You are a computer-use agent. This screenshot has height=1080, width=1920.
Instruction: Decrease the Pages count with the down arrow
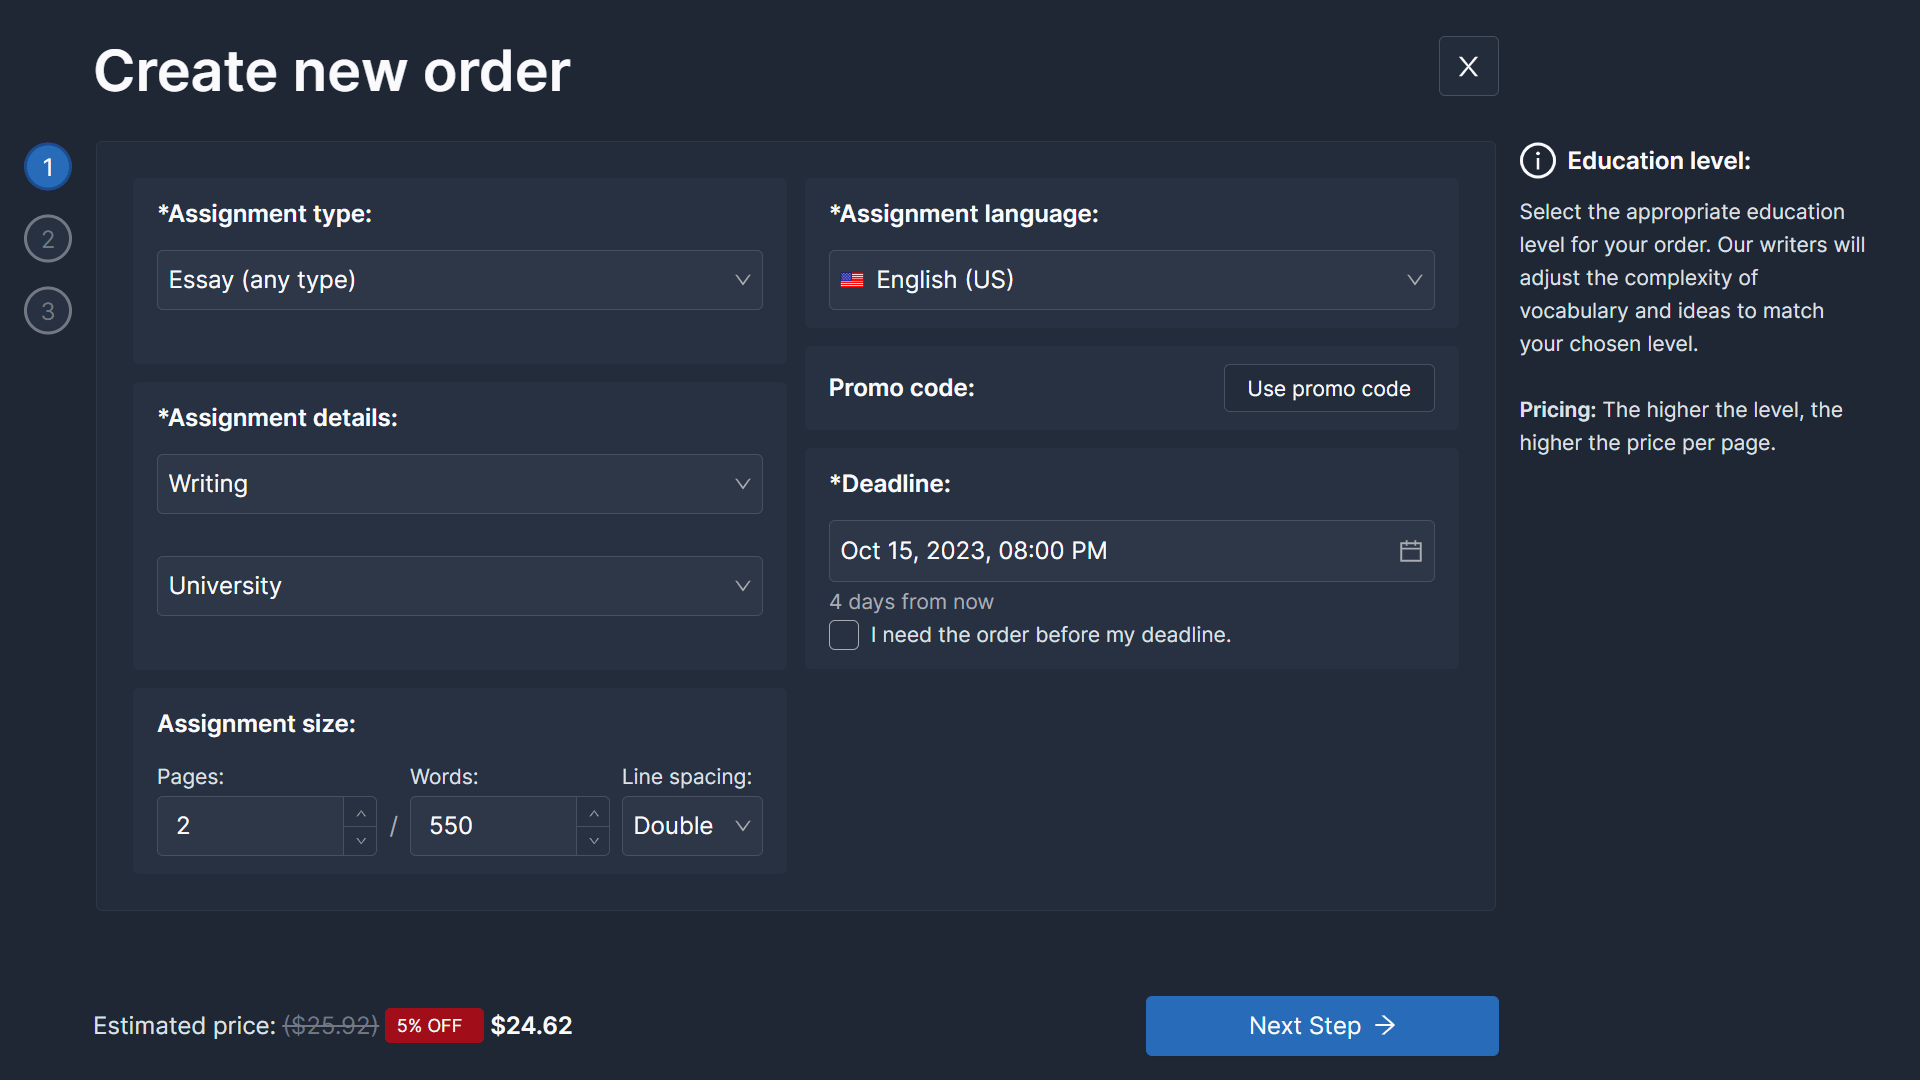point(360,841)
